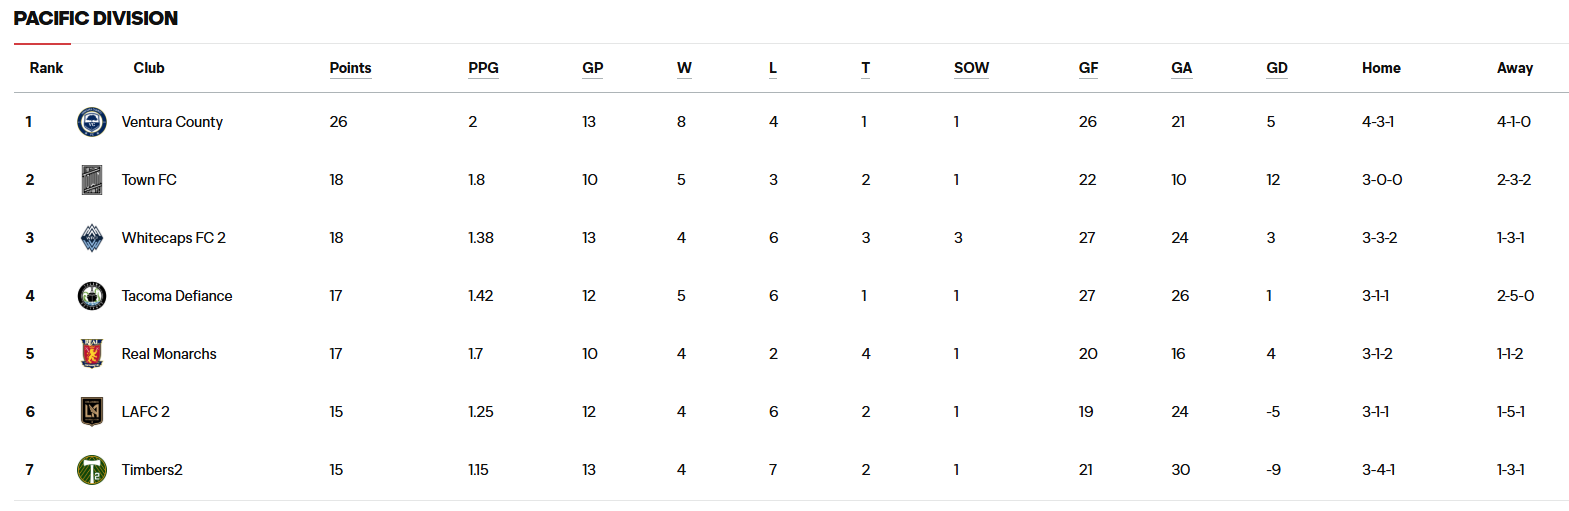1569x511 pixels.
Task: Sort by GA column header
Action: click(x=1181, y=68)
